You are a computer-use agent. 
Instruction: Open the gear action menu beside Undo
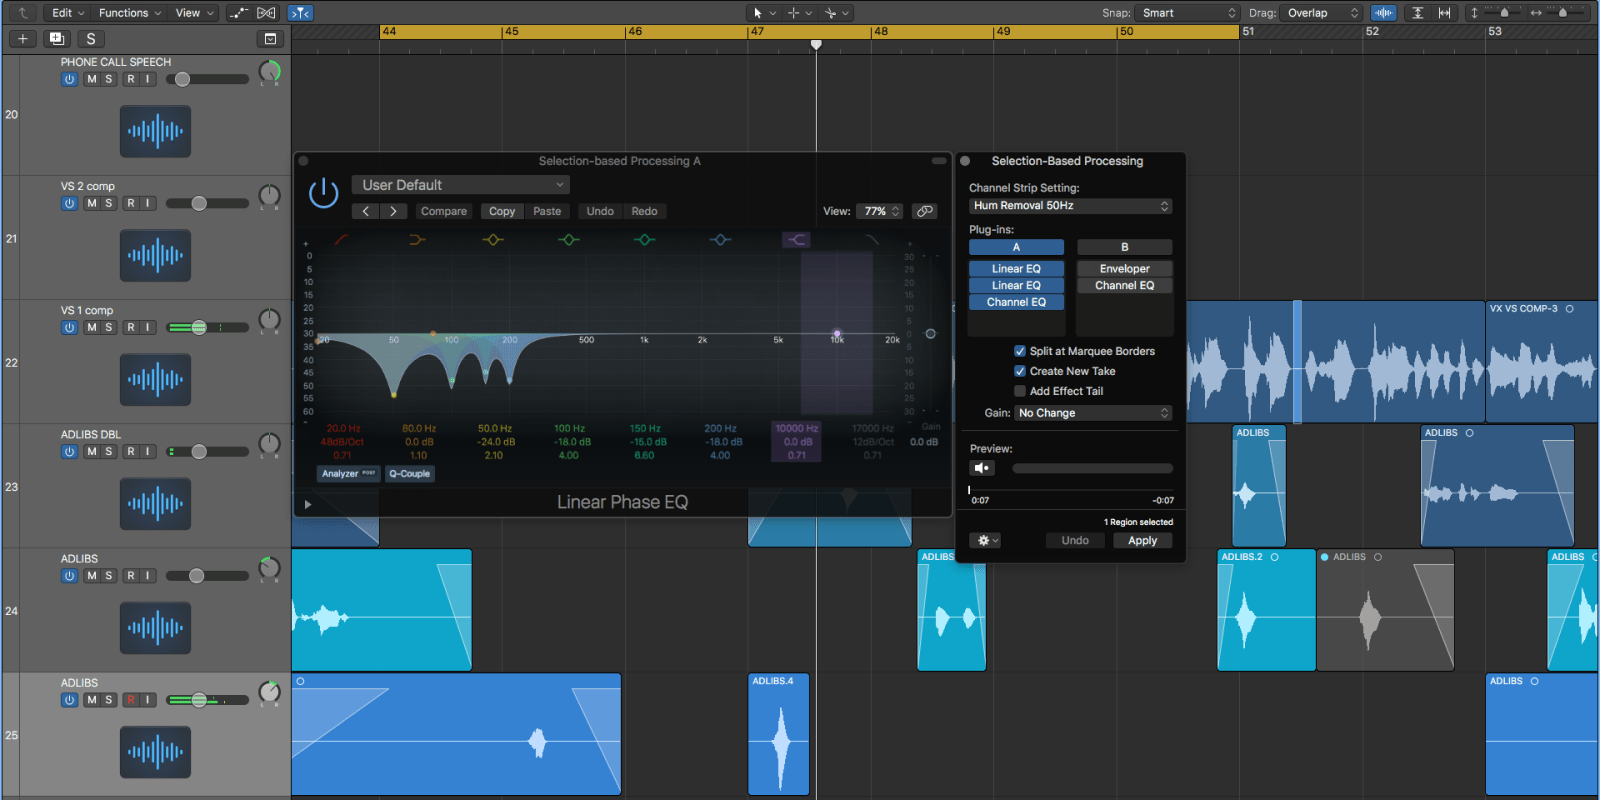[x=985, y=540]
